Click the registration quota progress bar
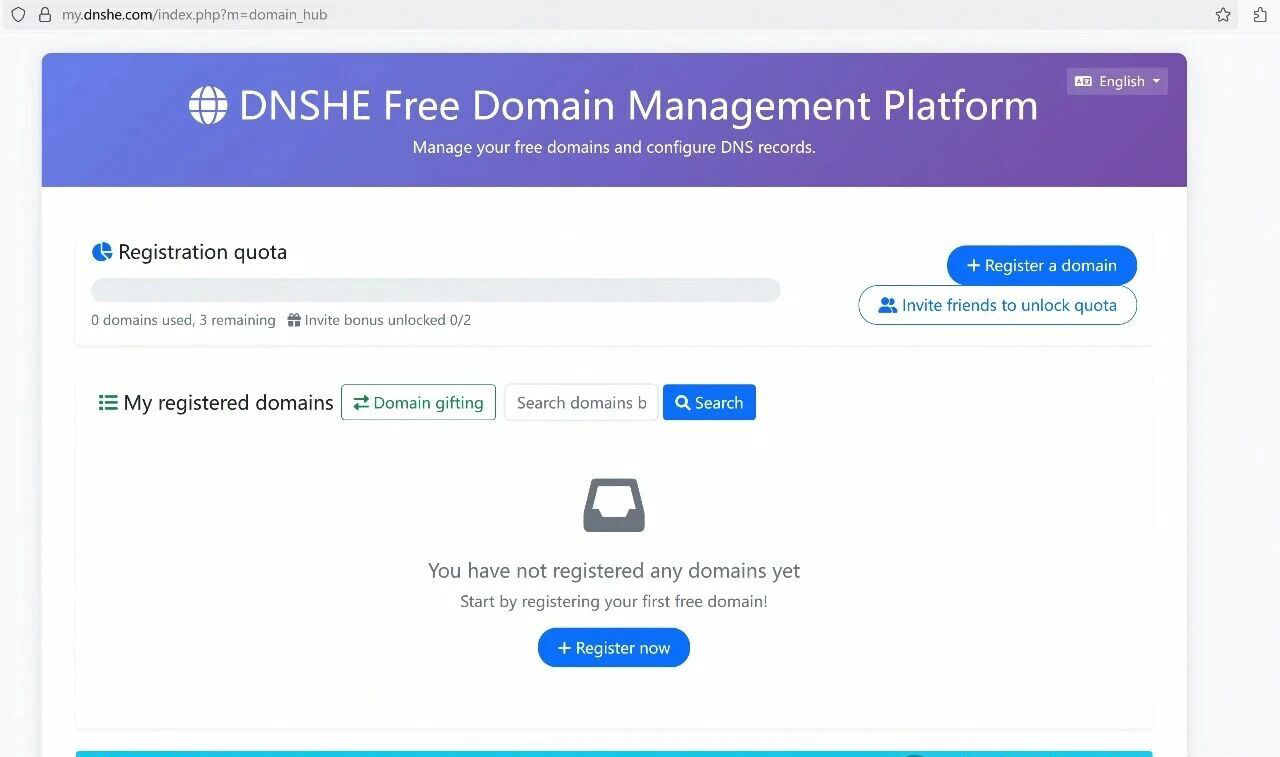The image size is (1280, 757). tap(435, 290)
